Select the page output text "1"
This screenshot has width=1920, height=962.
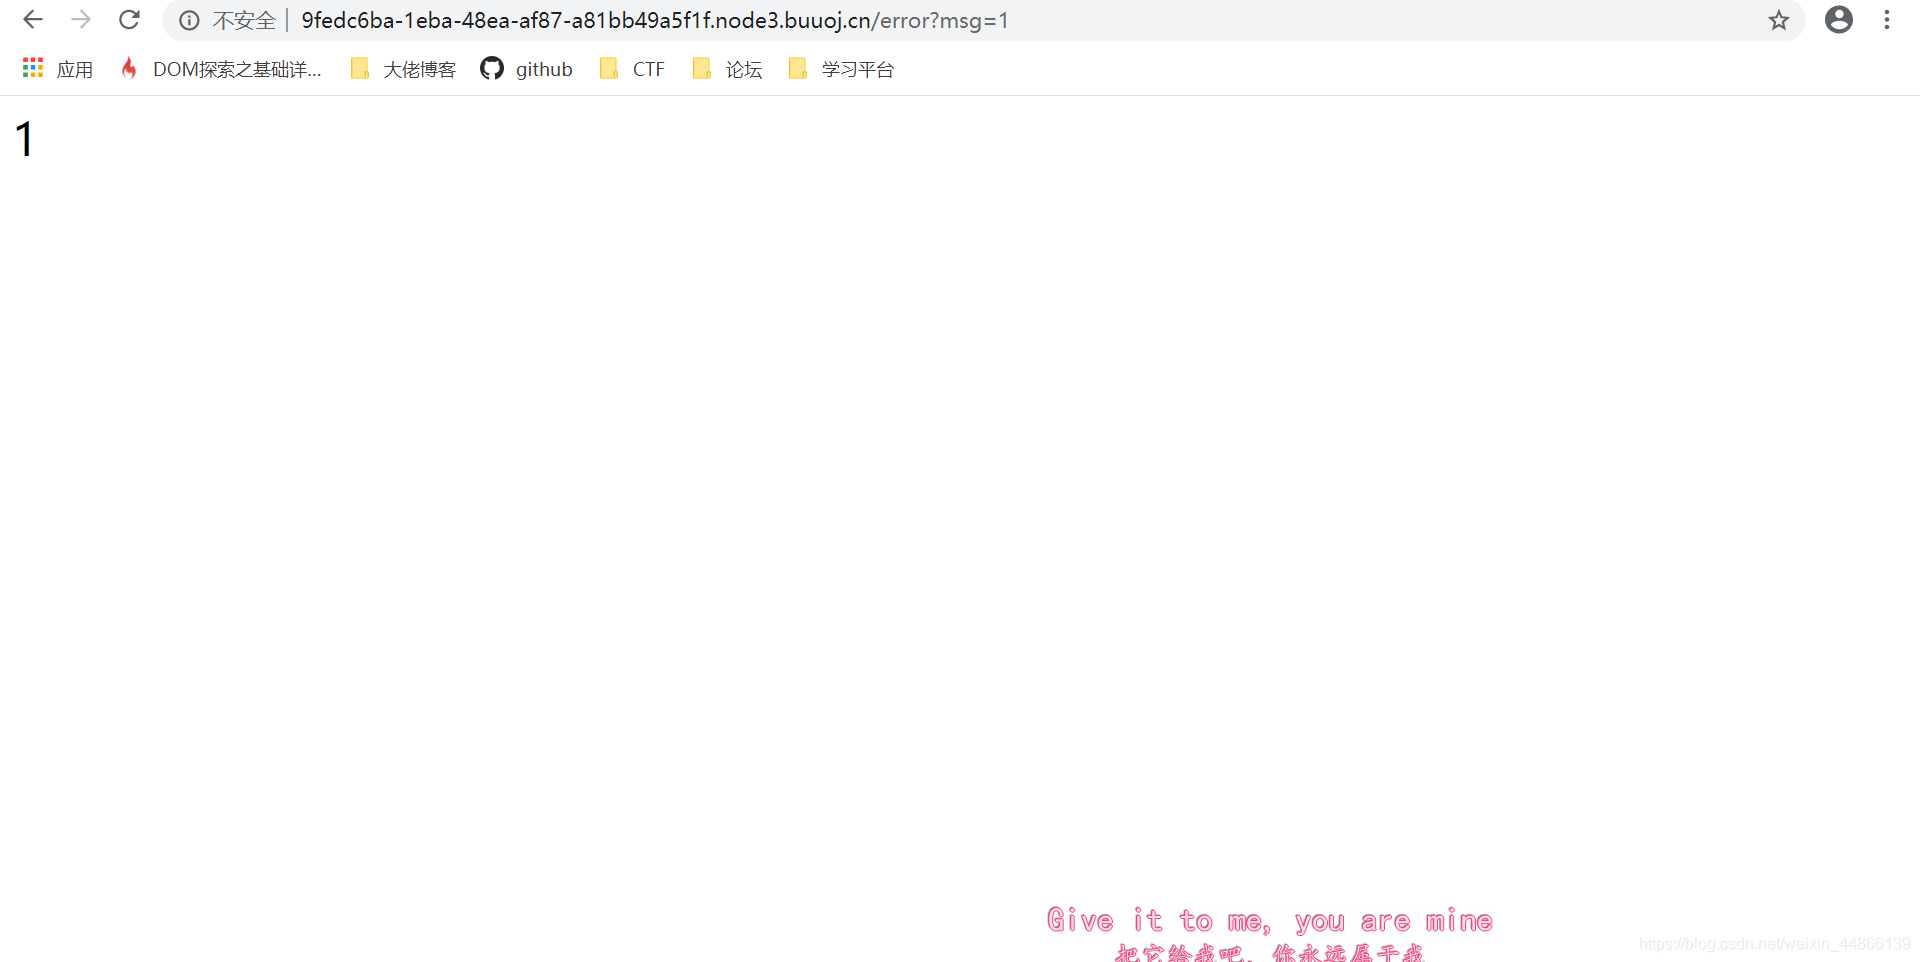click(x=25, y=139)
